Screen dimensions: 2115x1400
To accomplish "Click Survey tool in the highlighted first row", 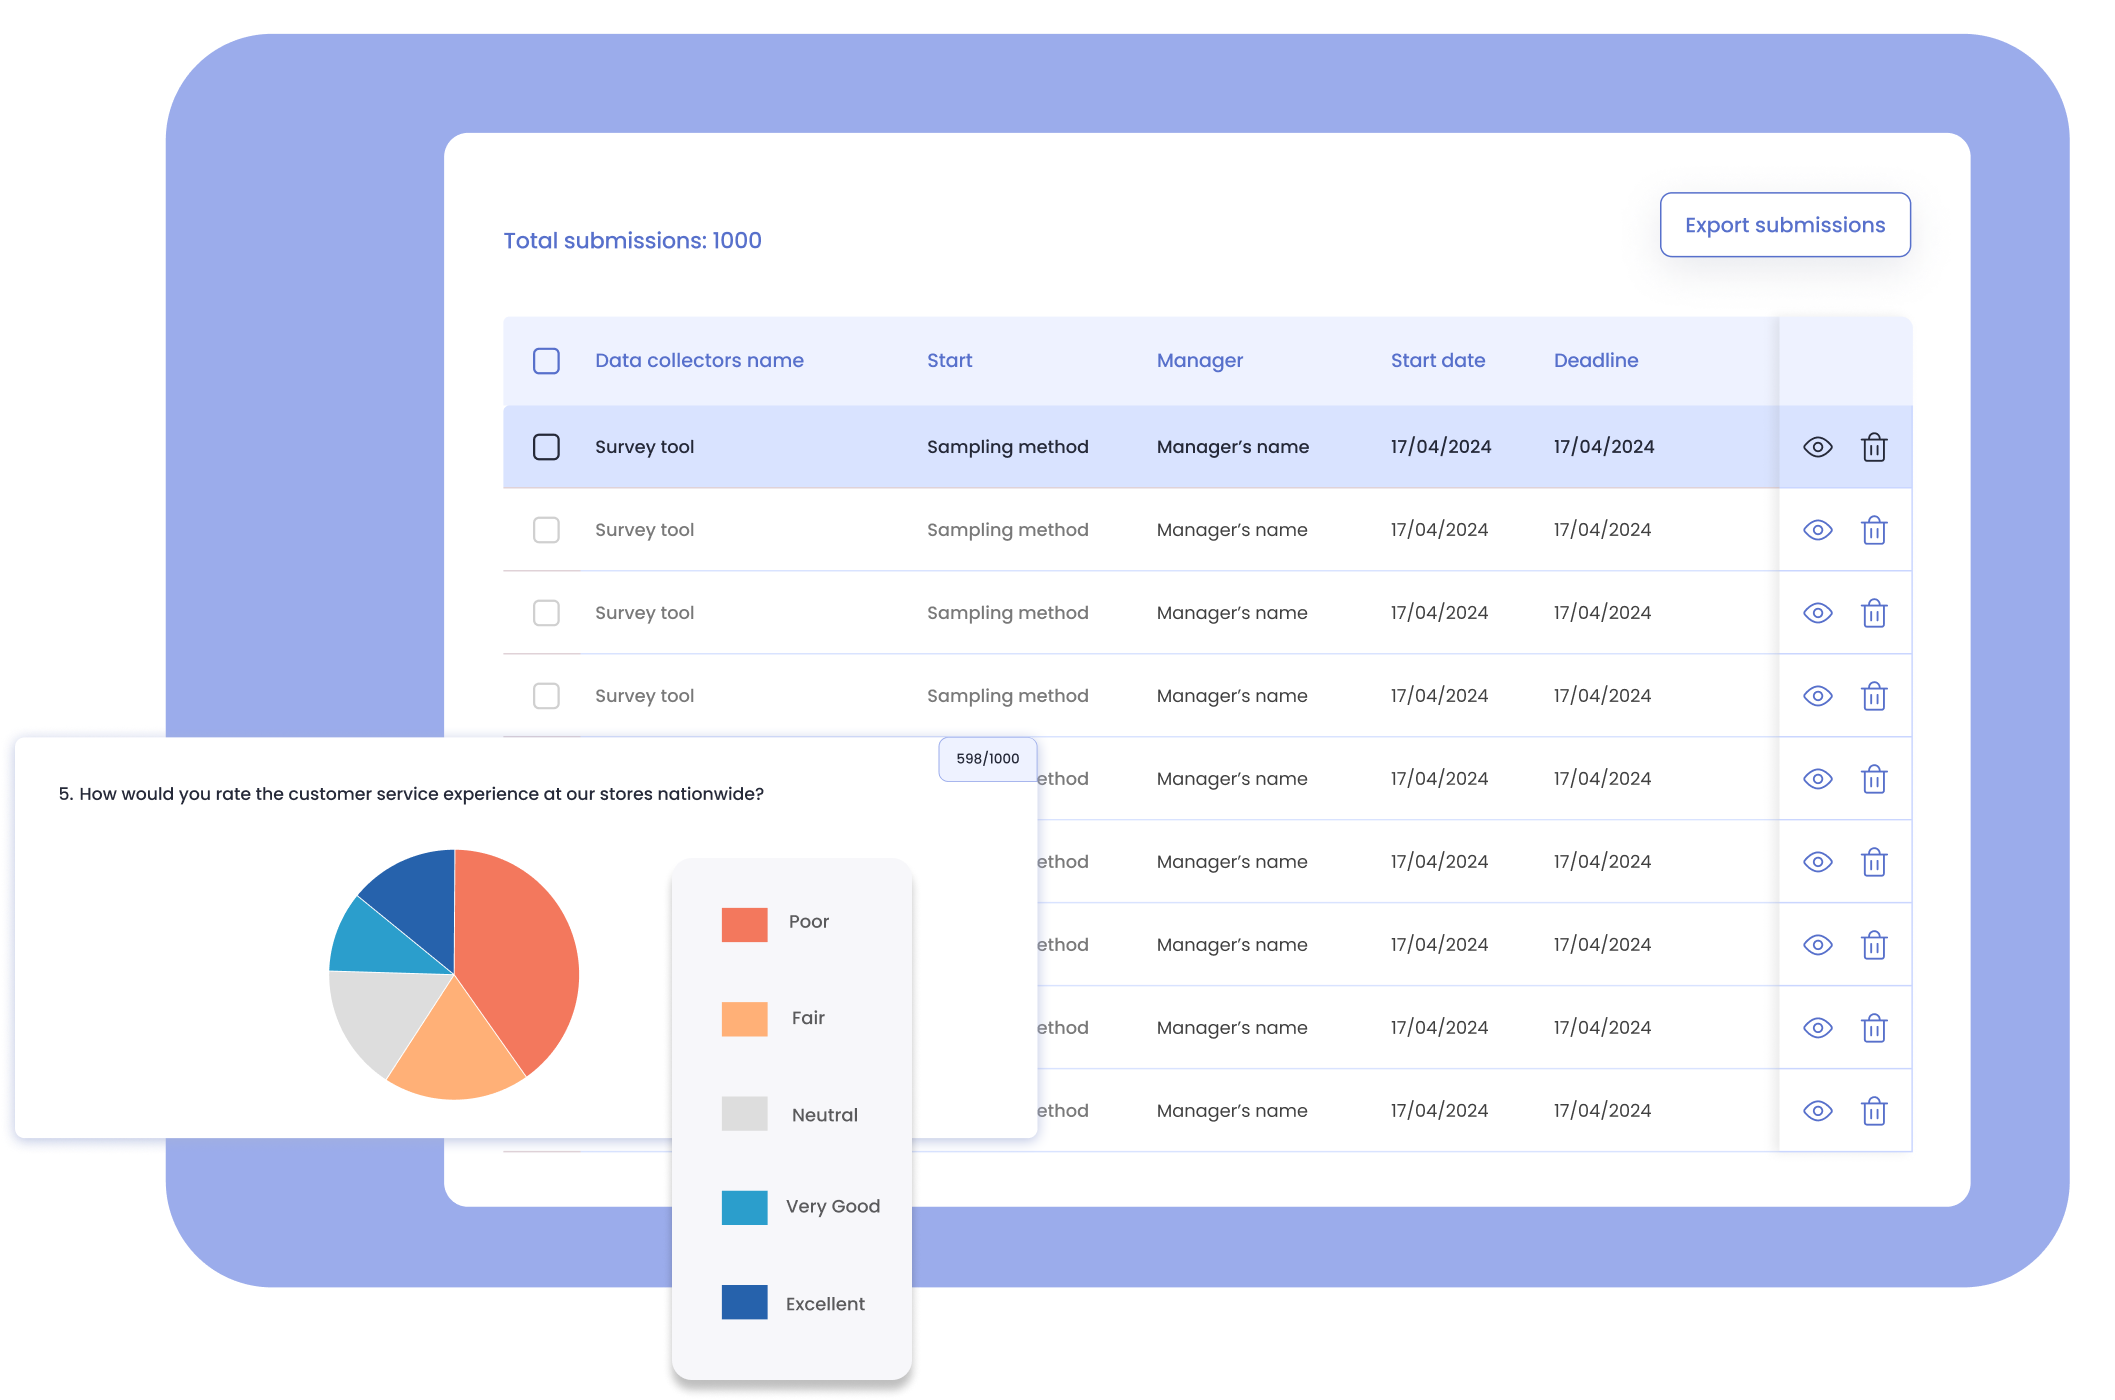I will [644, 447].
